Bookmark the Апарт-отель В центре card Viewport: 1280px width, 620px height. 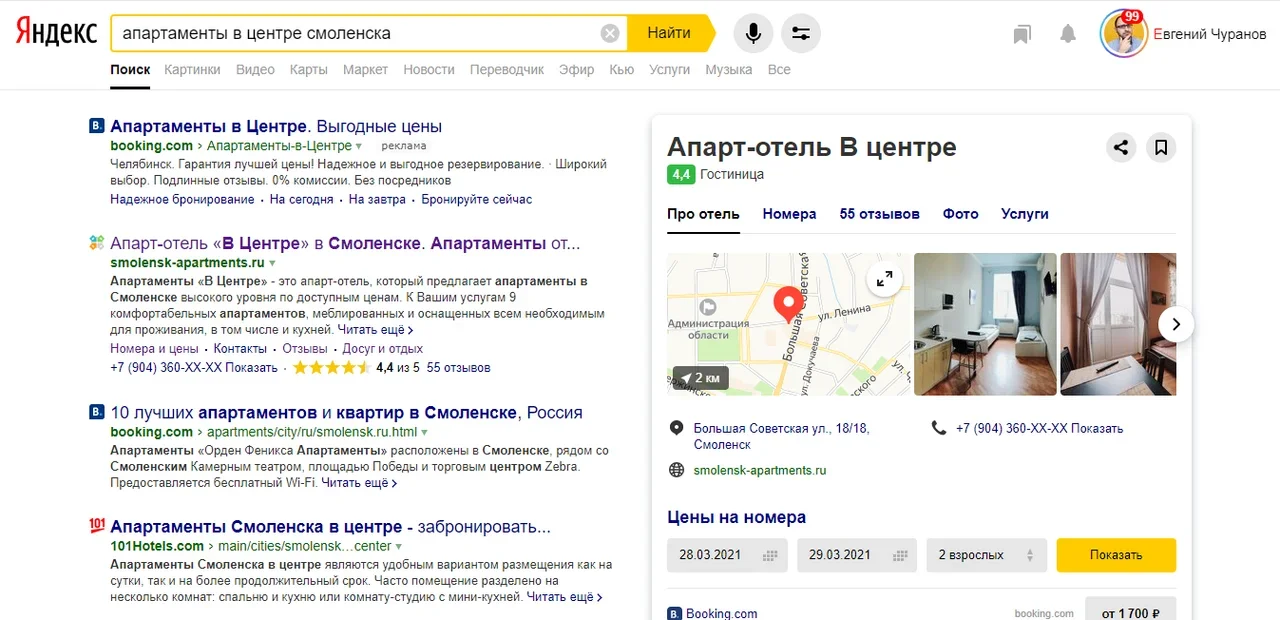(1161, 147)
